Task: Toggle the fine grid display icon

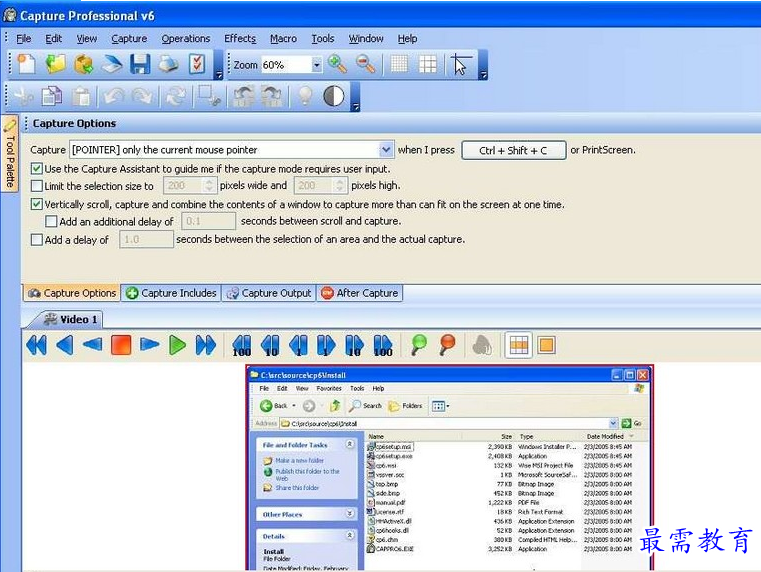Action: [399, 64]
